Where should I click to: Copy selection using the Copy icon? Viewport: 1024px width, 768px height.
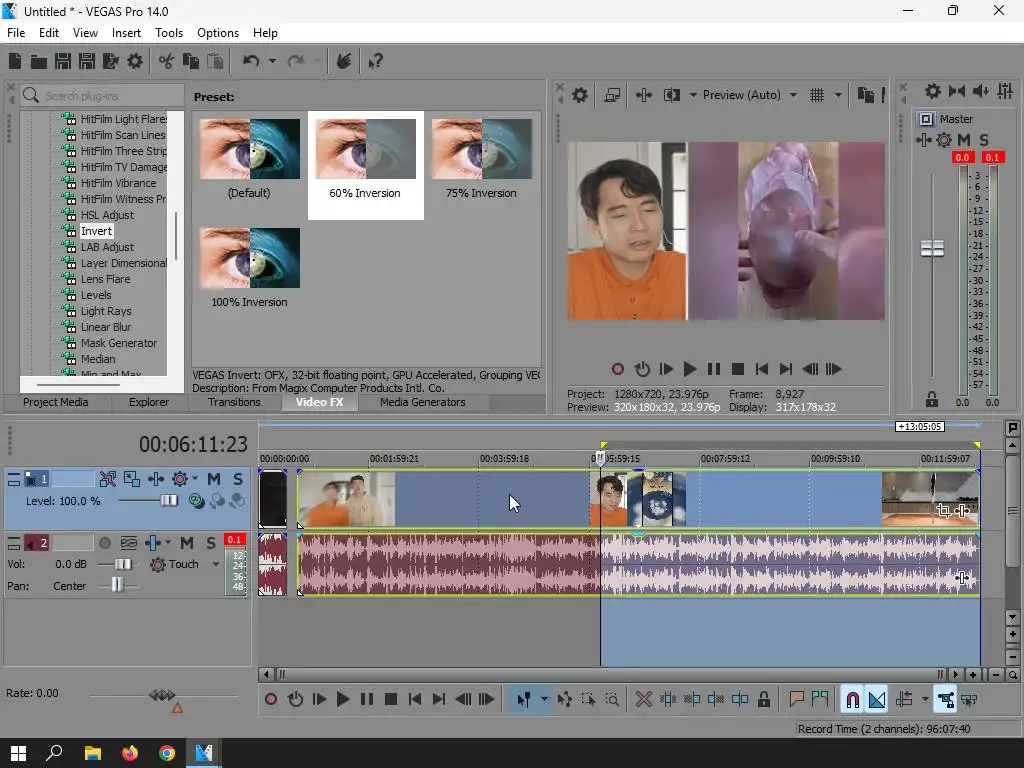tap(191, 61)
